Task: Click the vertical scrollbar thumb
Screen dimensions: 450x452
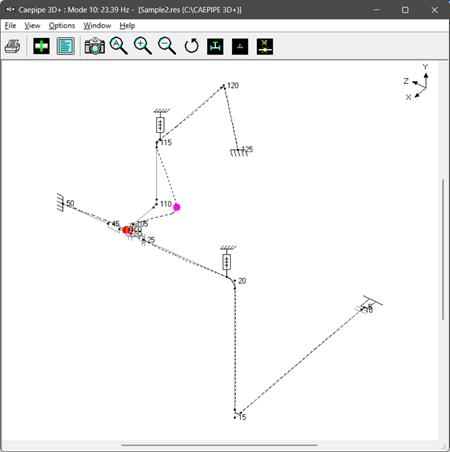Action: (443, 250)
